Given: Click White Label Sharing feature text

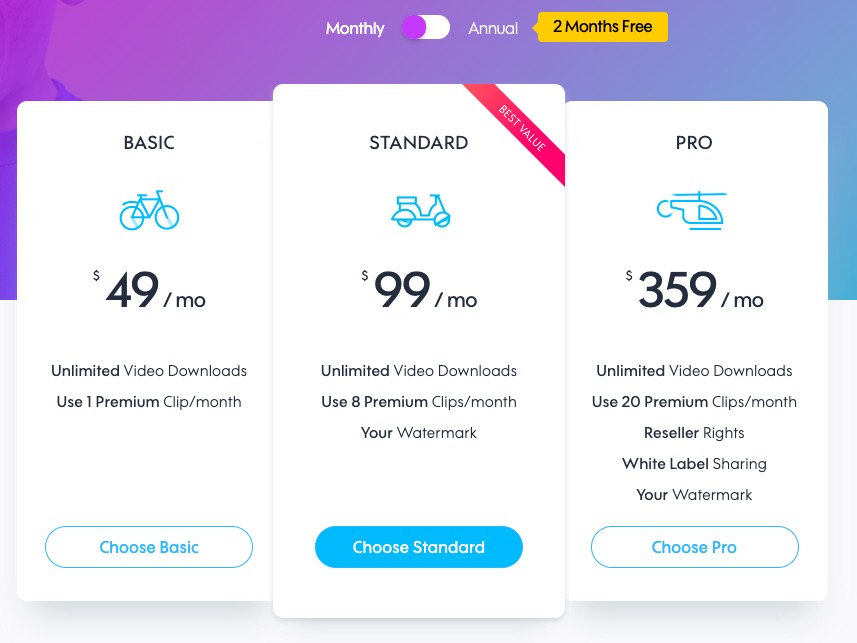Looking at the screenshot, I should click(694, 464).
